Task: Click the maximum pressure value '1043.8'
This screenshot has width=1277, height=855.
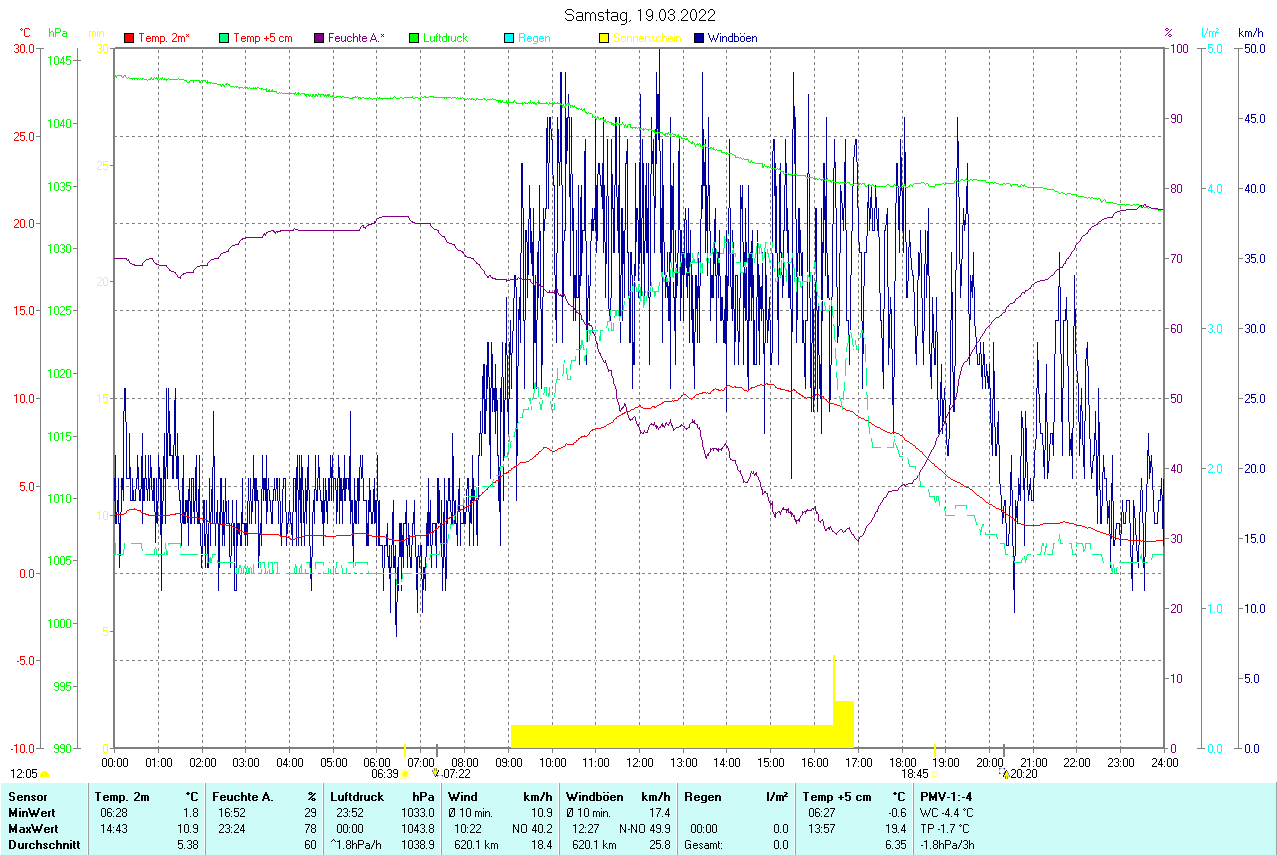Action: tap(417, 829)
